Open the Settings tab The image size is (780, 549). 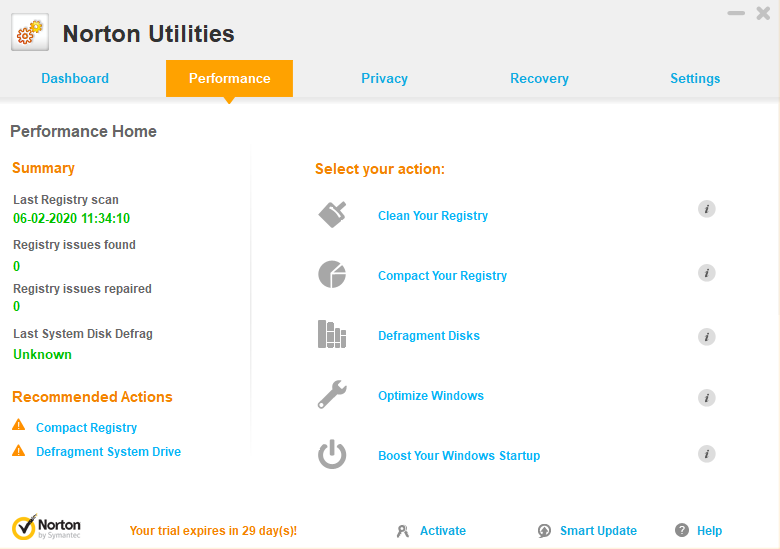tap(695, 79)
